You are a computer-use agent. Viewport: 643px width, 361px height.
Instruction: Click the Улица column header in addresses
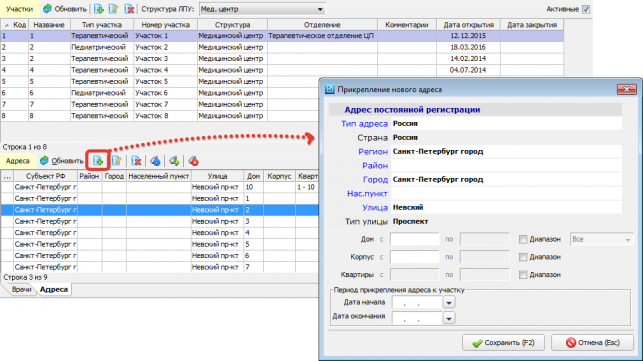pos(217,176)
